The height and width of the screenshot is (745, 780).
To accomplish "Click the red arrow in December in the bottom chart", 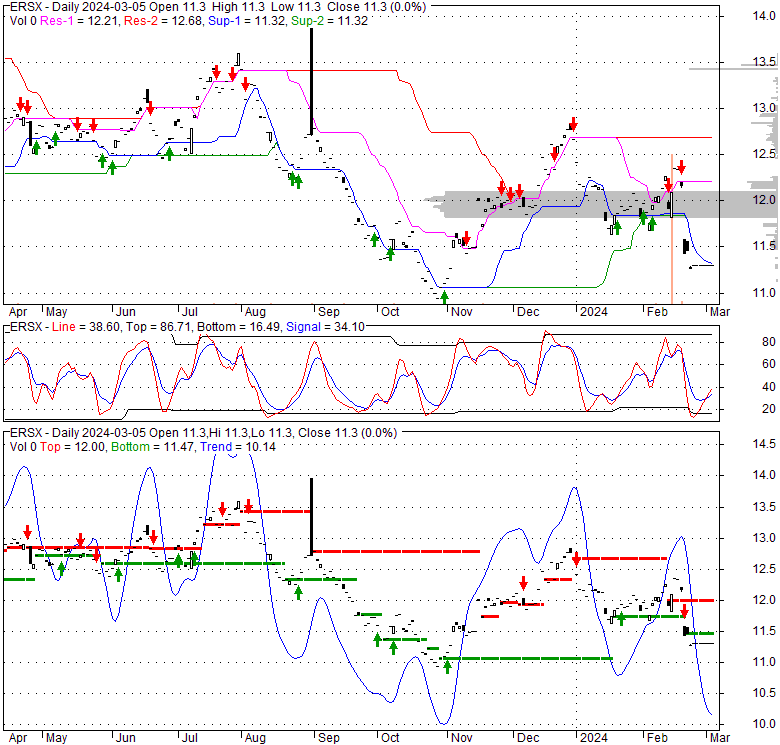I will coord(523,583).
